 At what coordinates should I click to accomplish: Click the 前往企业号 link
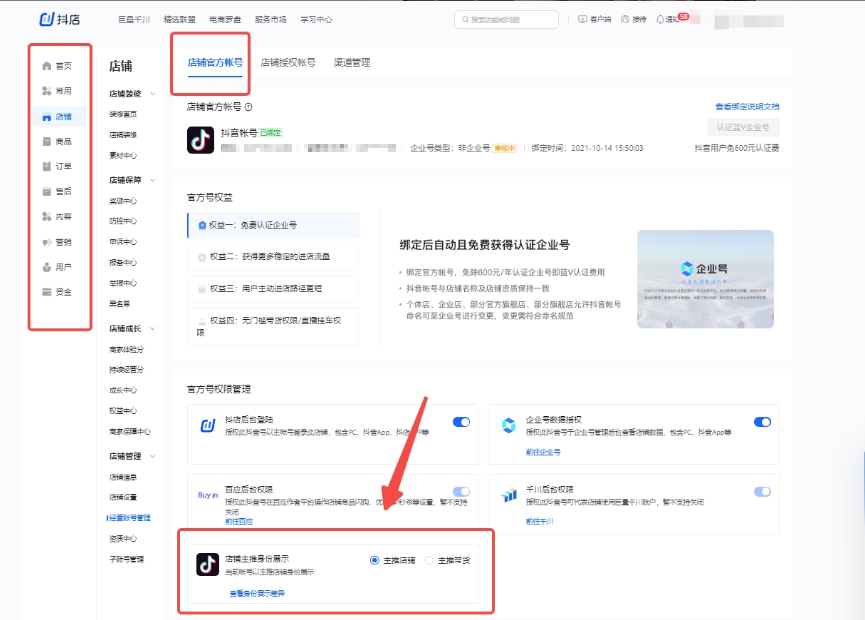[543, 452]
